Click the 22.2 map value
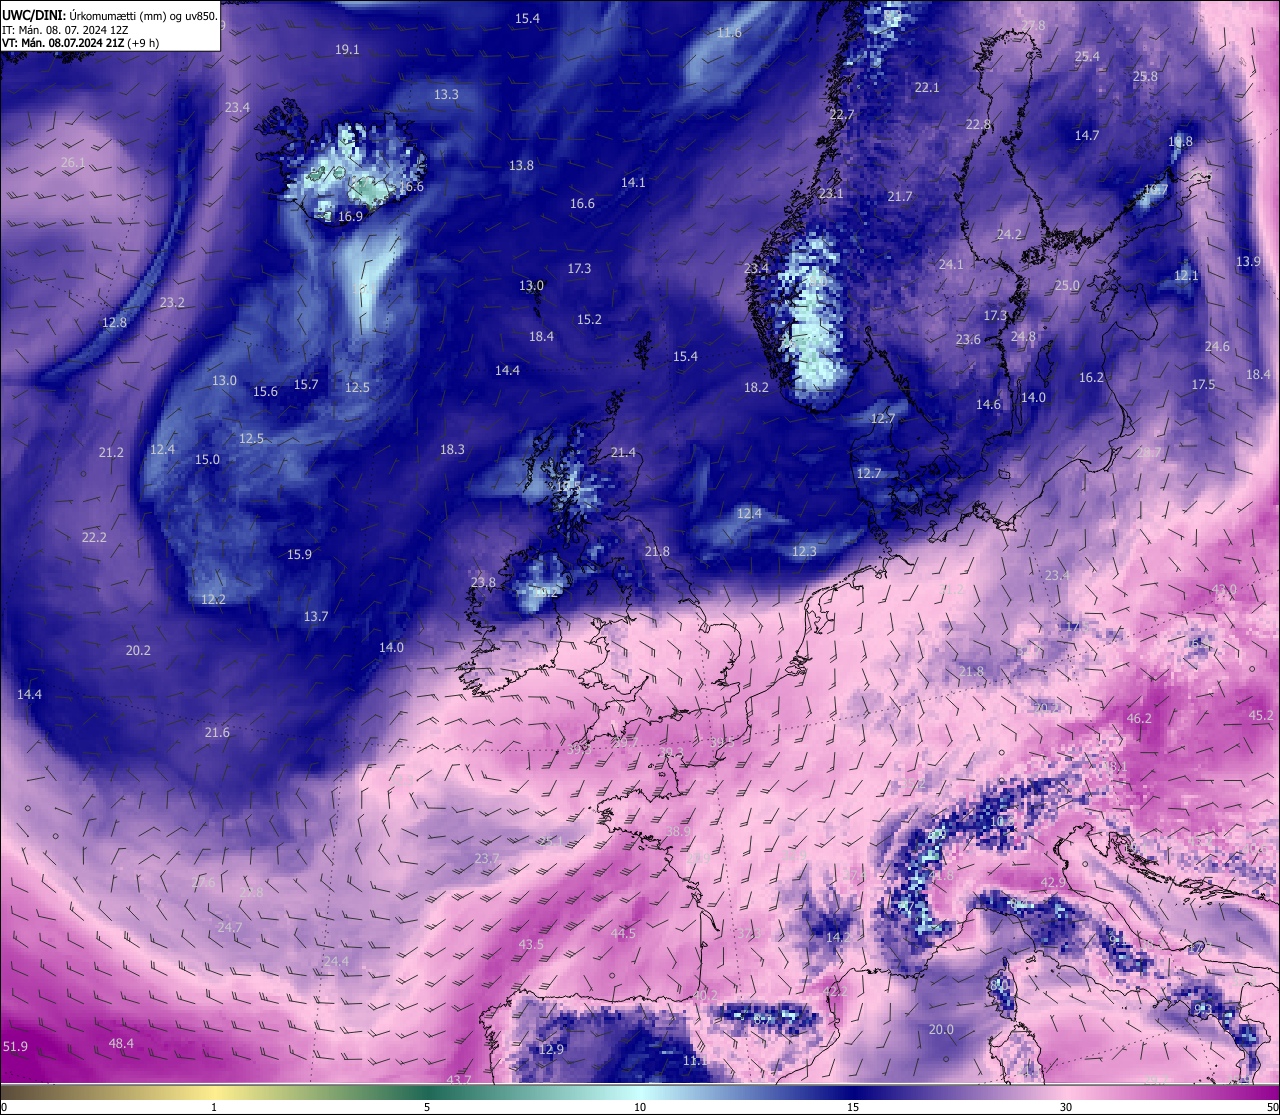The height and width of the screenshot is (1115, 1280). pos(94,537)
